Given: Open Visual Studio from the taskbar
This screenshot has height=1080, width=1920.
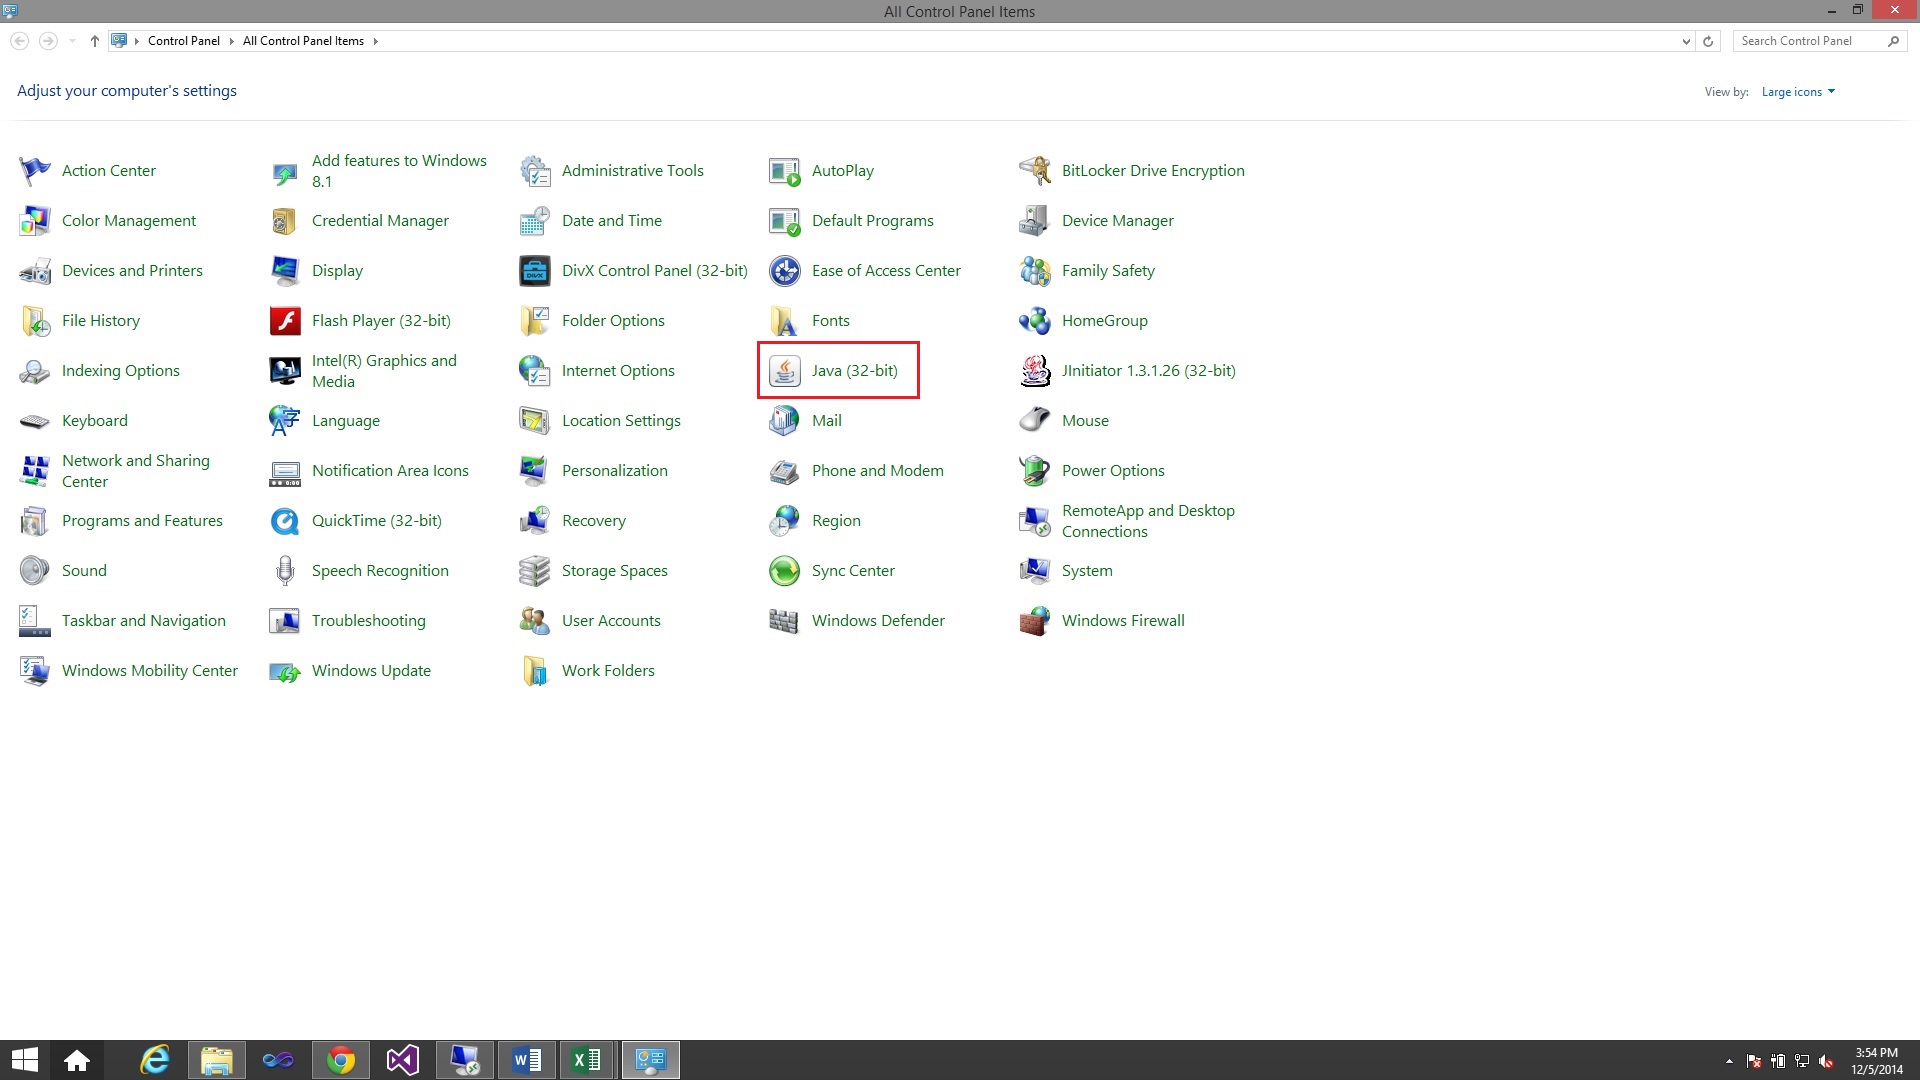Looking at the screenshot, I should [403, 1060].
